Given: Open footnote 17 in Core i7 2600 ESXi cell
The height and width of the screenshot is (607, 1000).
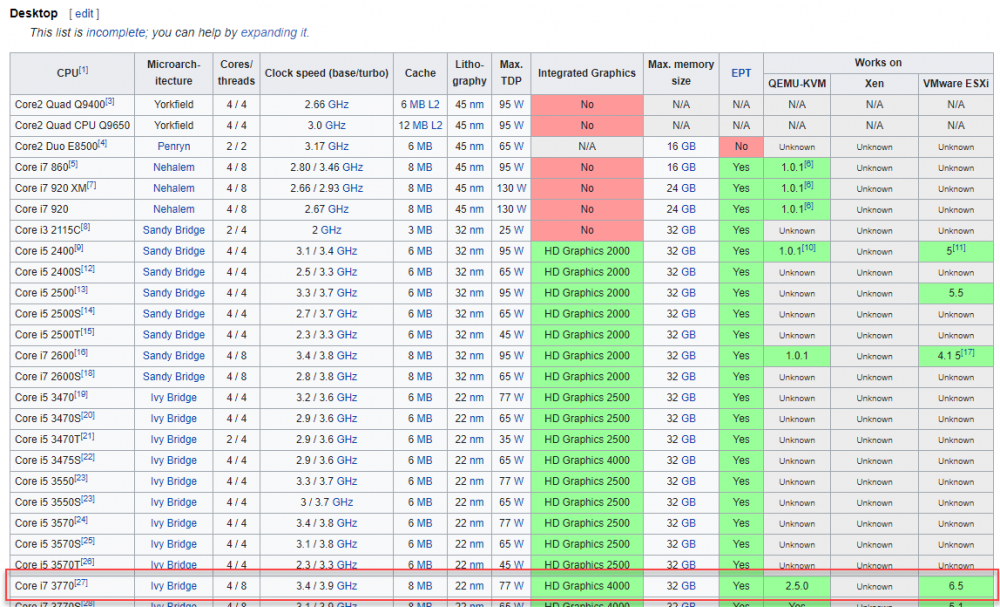Looking at the screenshot, I should (x=967, y=353).
